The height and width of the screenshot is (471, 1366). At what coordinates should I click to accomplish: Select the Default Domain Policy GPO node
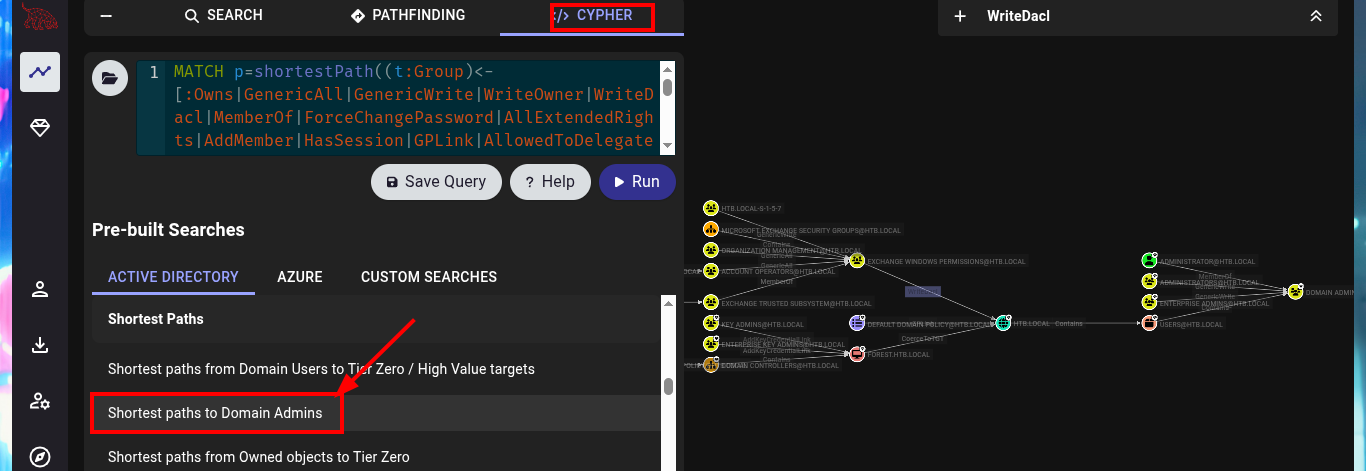tap(857, 323)
